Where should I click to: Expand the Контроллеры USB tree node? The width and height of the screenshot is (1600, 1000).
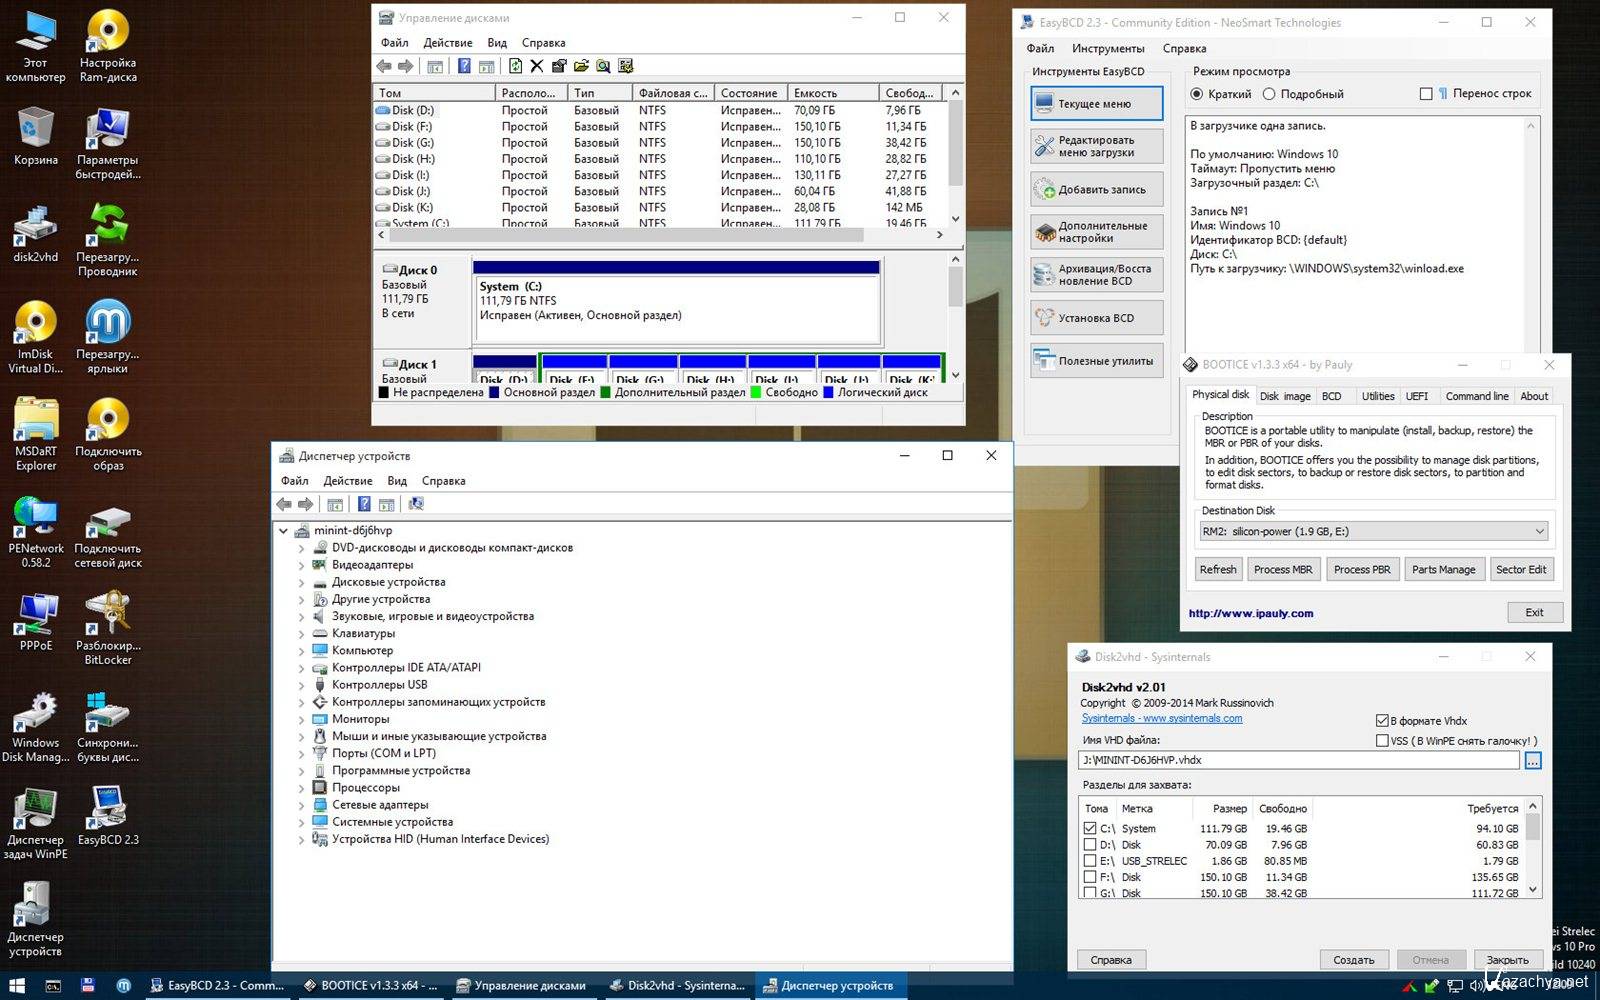pyautogui.click(x=301, y=685)
